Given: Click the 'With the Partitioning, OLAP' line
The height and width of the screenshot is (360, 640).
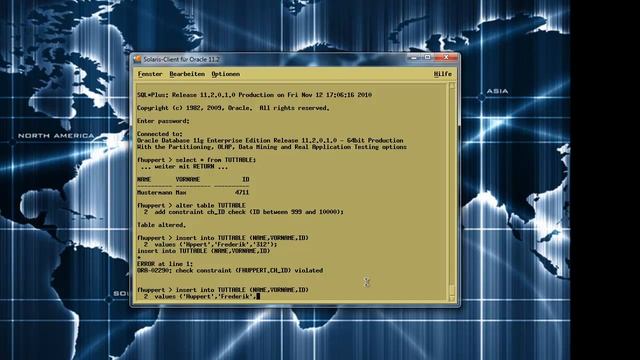Looking at the screenshot, I should pos(272,147).
